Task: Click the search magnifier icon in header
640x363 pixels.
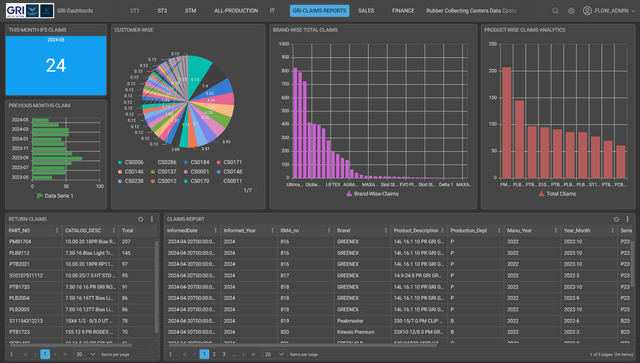Action: tap(556, 11)
